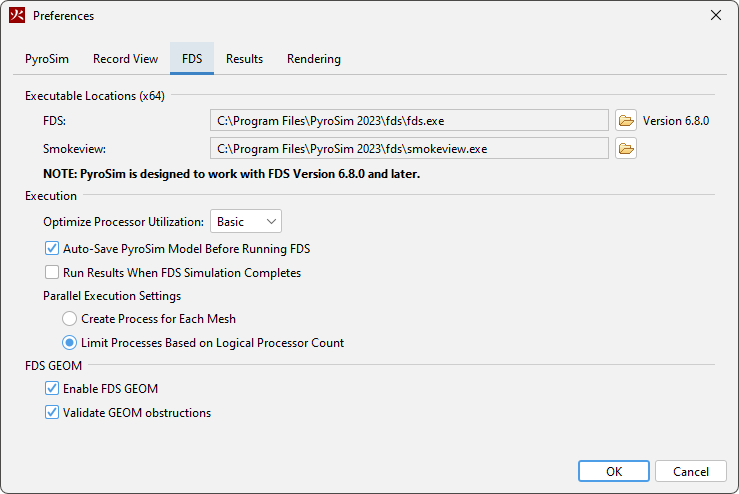Click the Smokeview: field label
This screenshot has height=494, width=739.
[74, 149]
